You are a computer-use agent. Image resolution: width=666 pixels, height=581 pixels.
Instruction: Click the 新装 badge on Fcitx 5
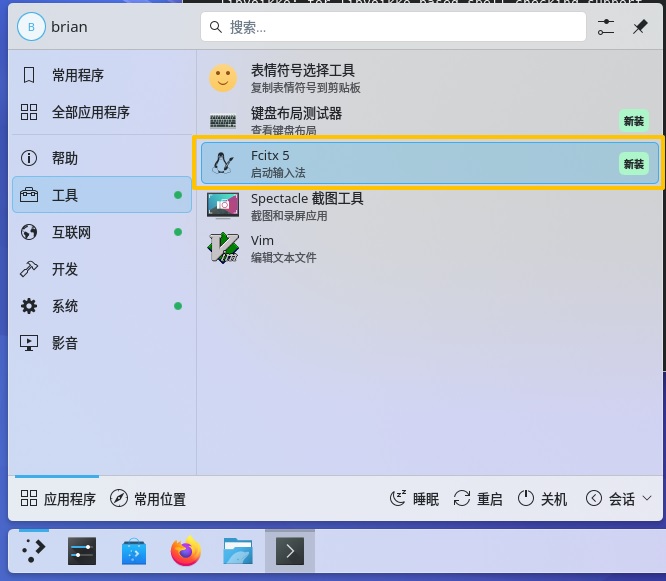(634, 164)
